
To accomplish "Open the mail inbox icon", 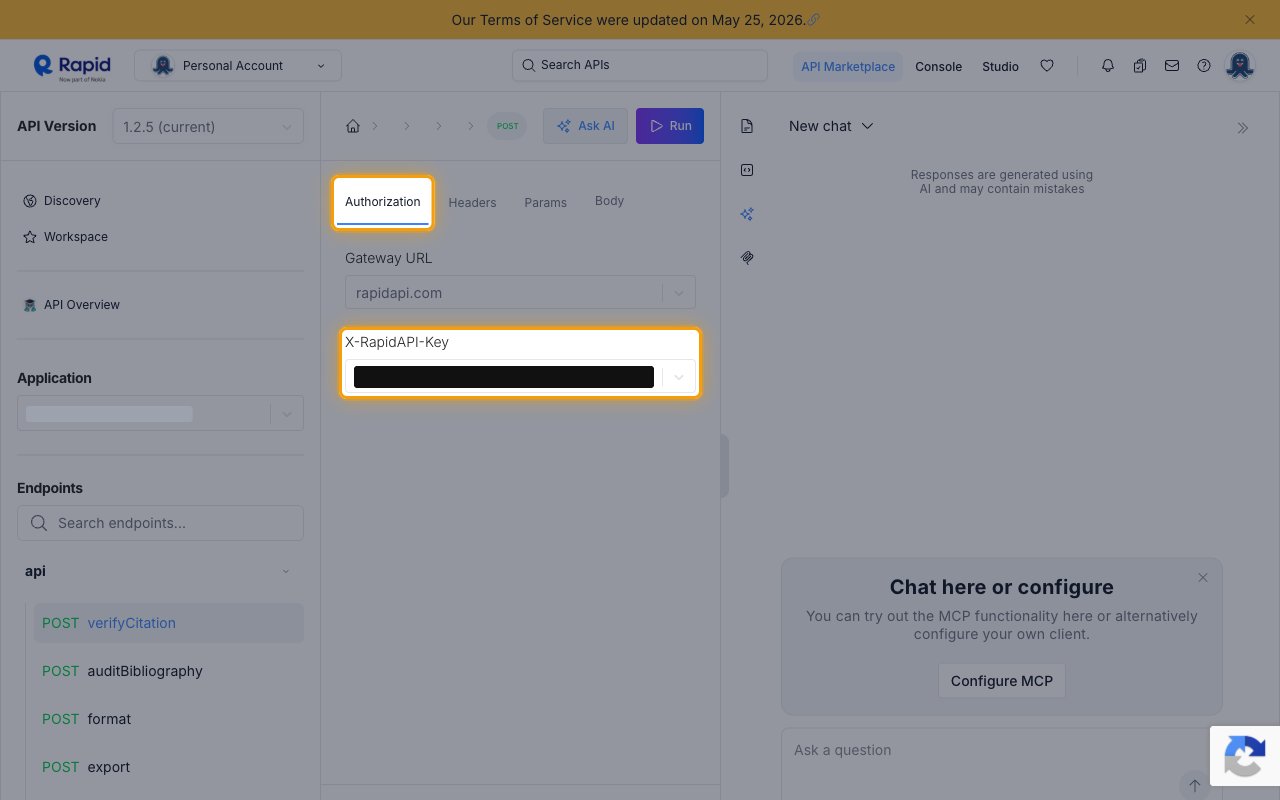I will click(1172, 66).
